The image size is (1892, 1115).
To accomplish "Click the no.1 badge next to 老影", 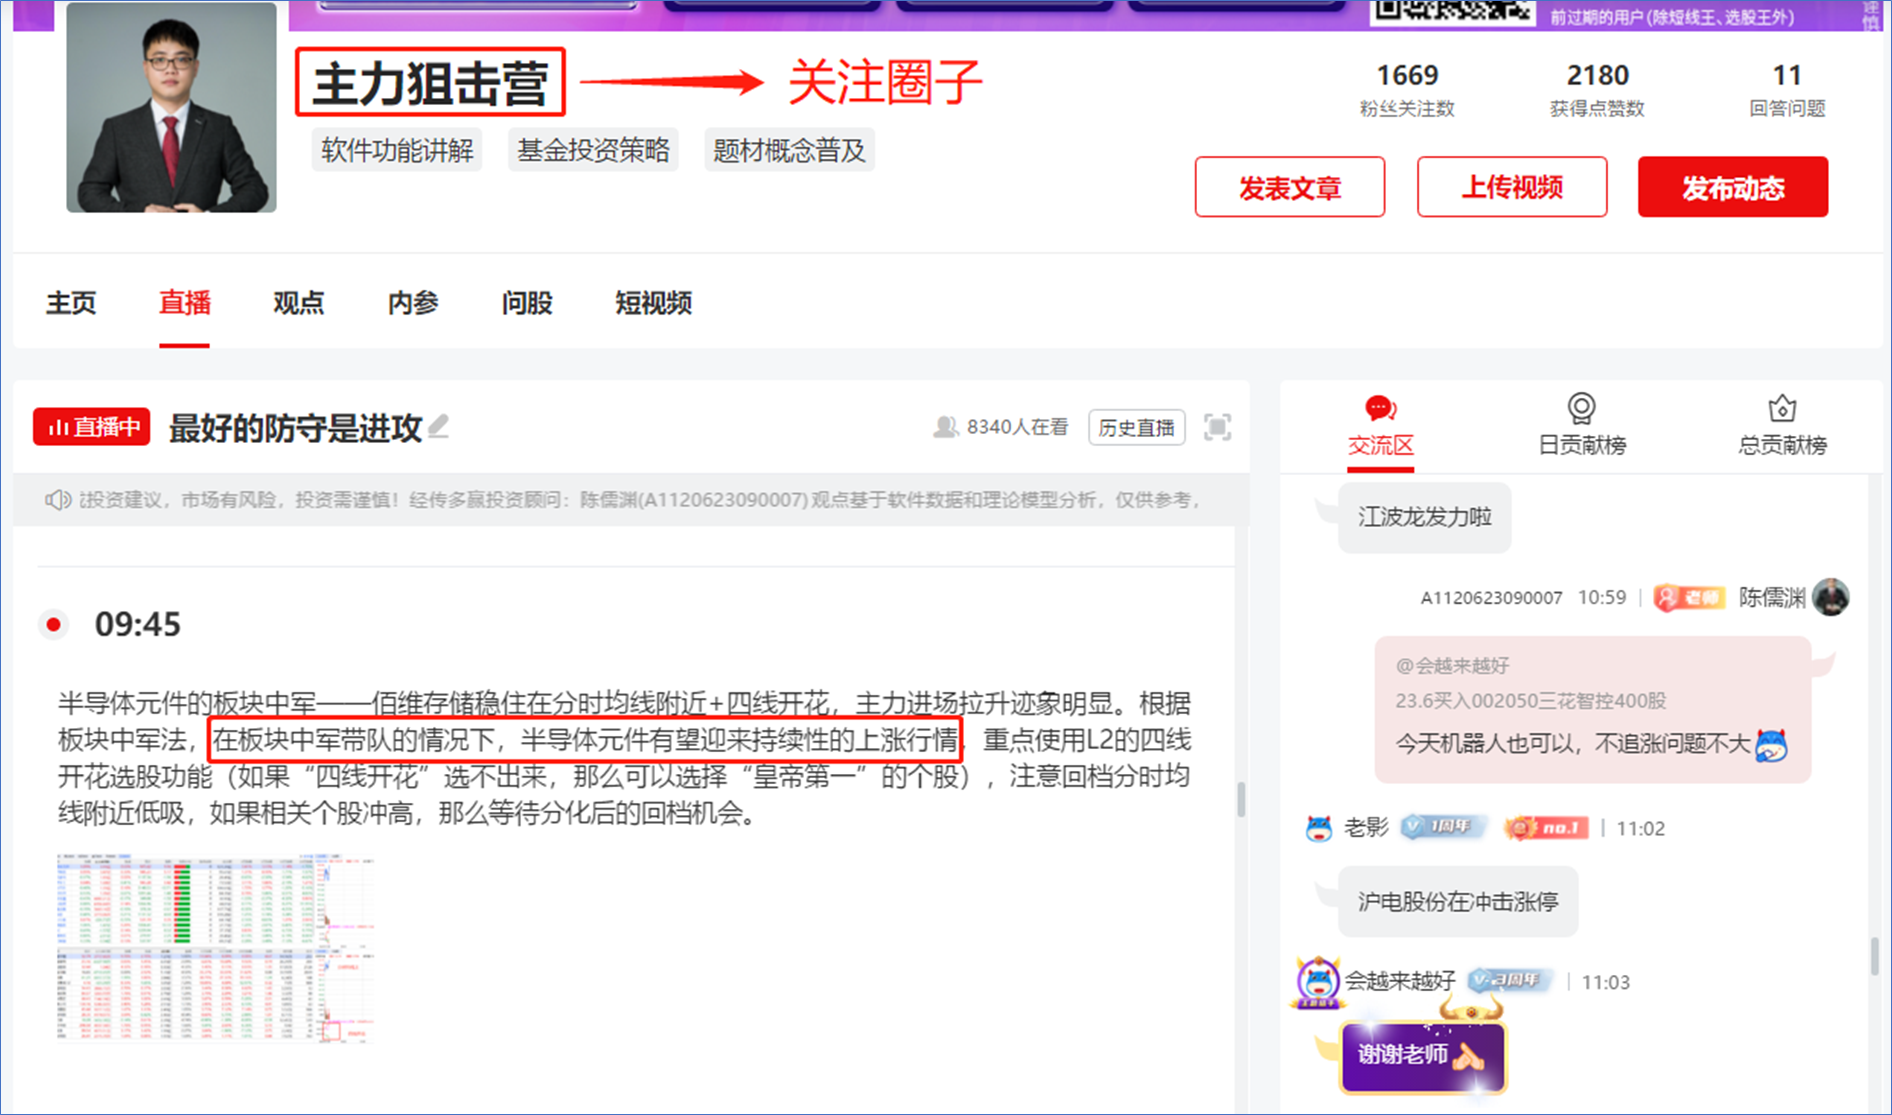I will (1546, 828).
